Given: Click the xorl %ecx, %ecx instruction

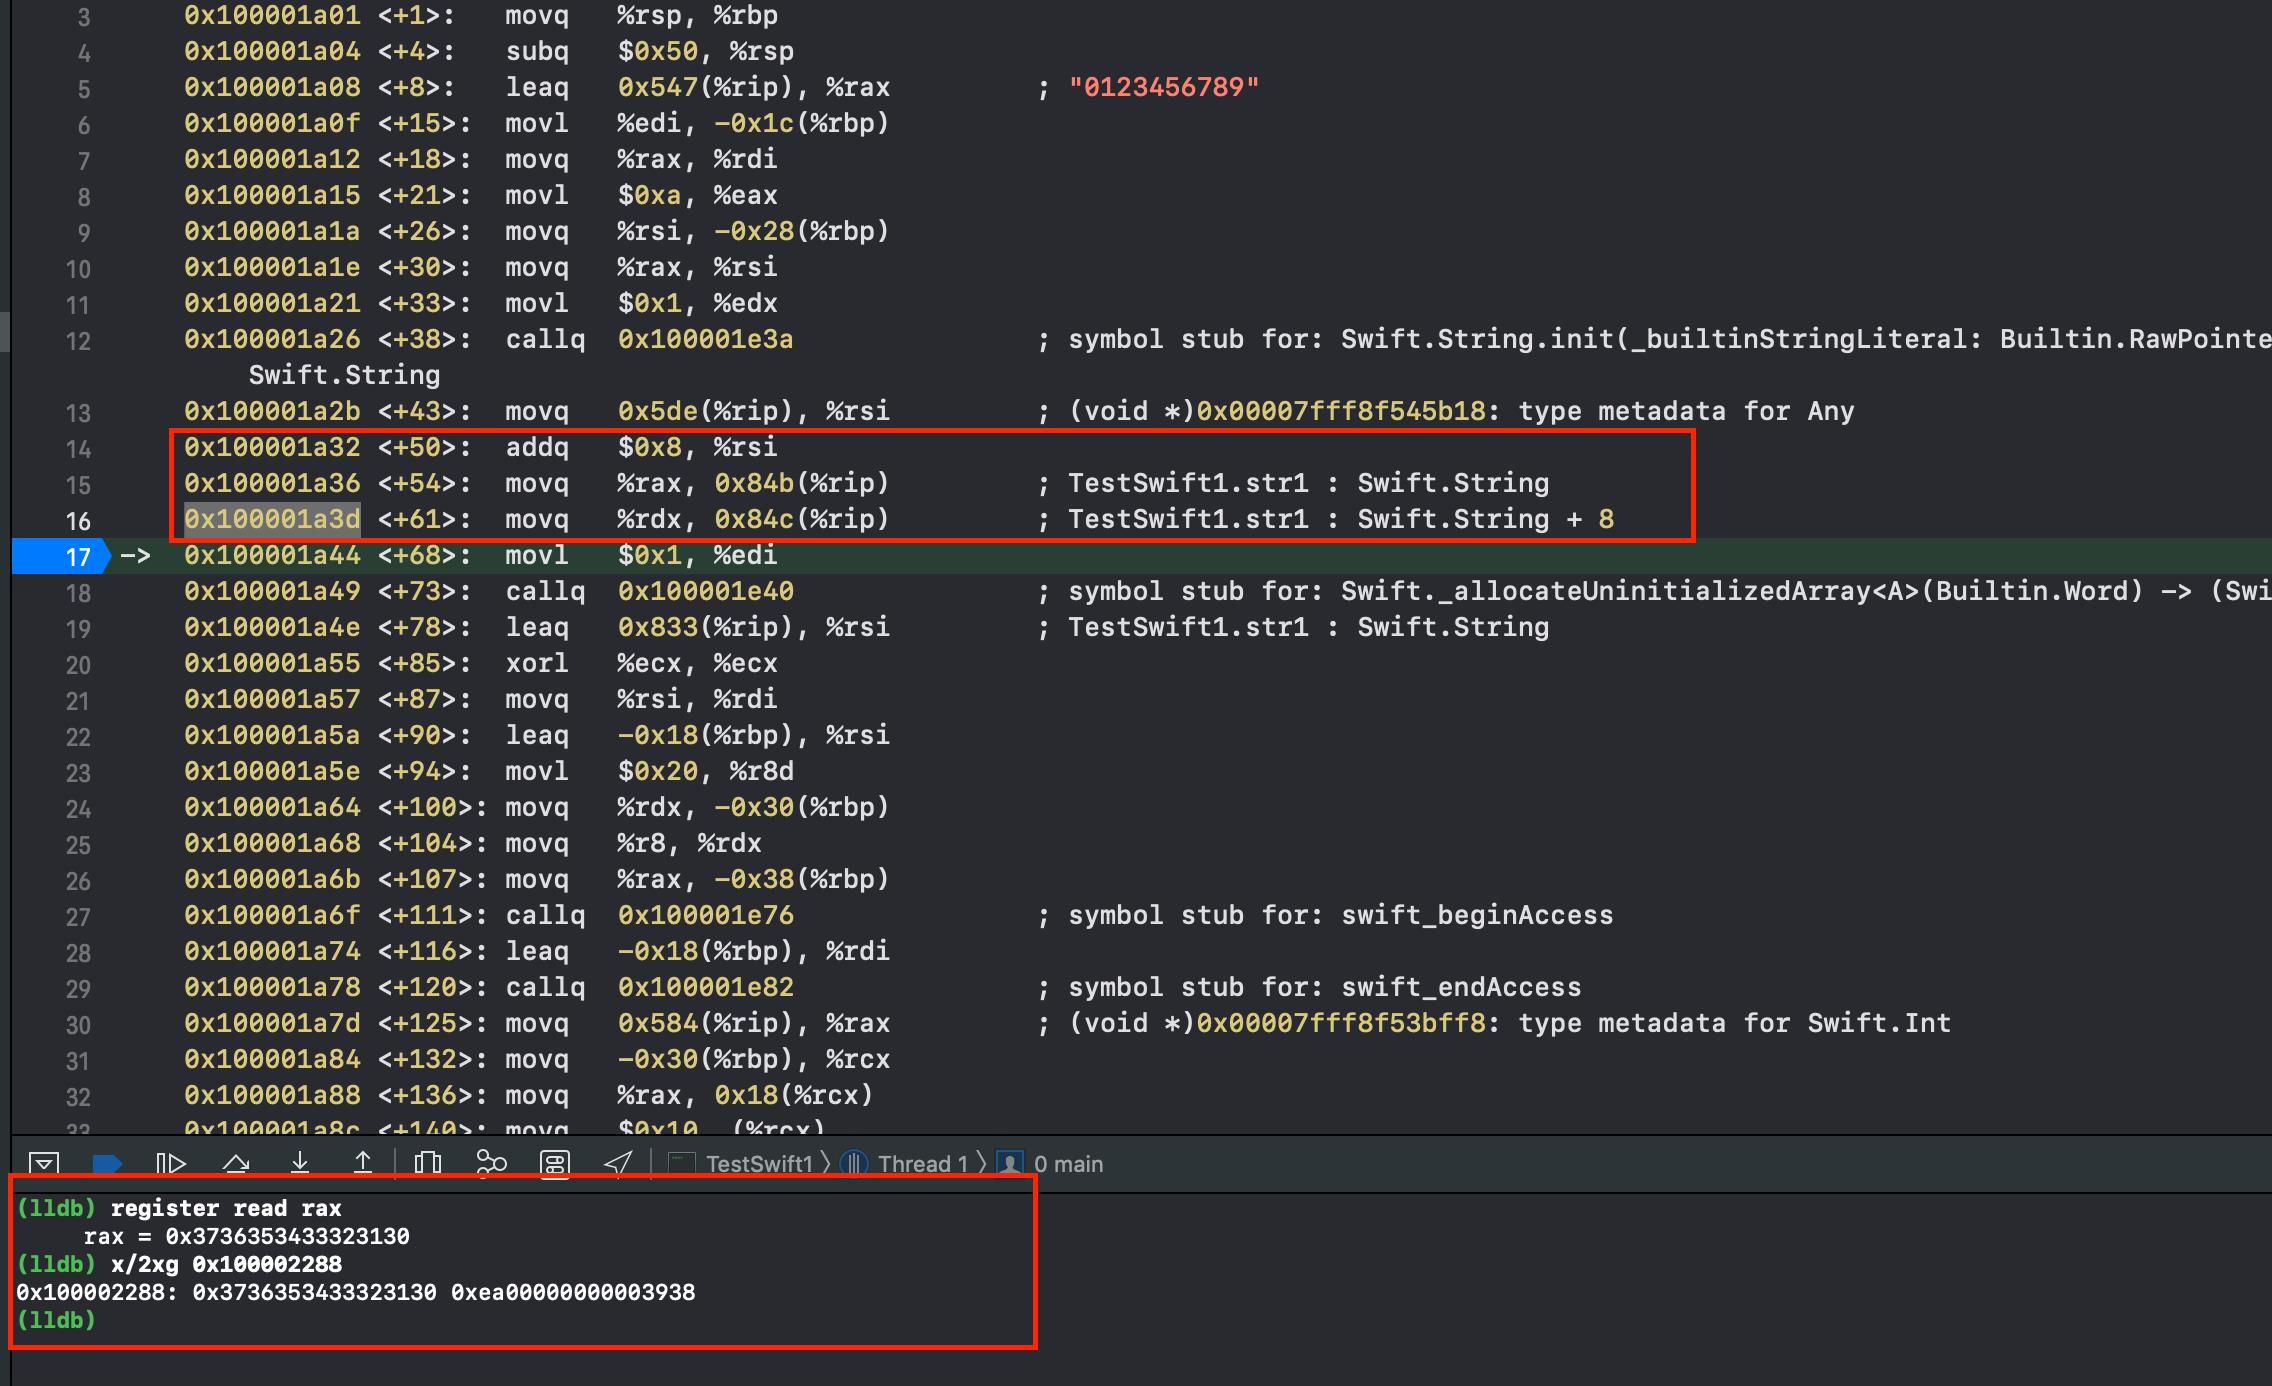Looking at the screenshot, I should tap(641, 663).
